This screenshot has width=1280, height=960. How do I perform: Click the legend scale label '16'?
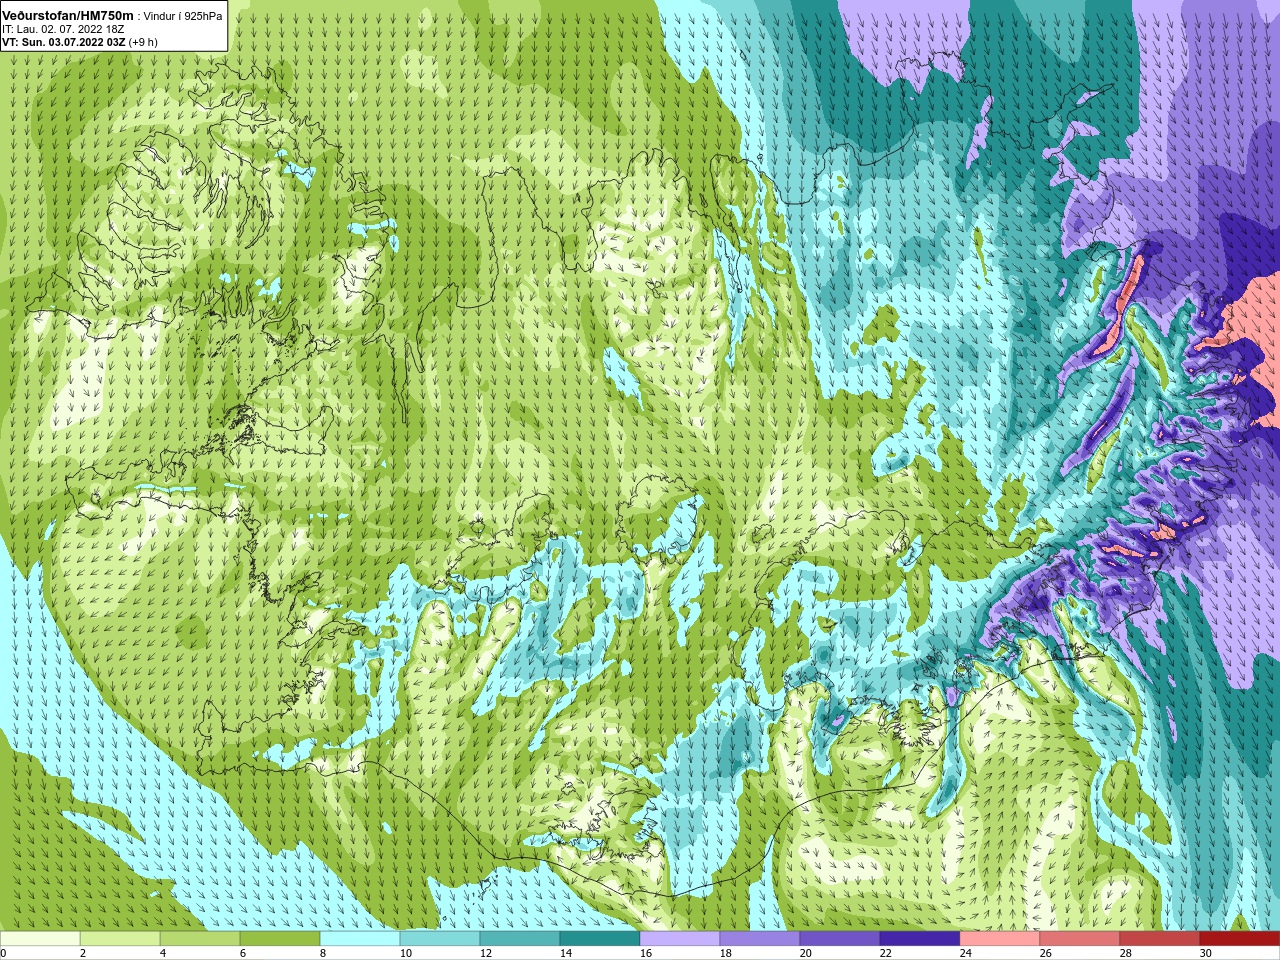(x=646, y=953)
